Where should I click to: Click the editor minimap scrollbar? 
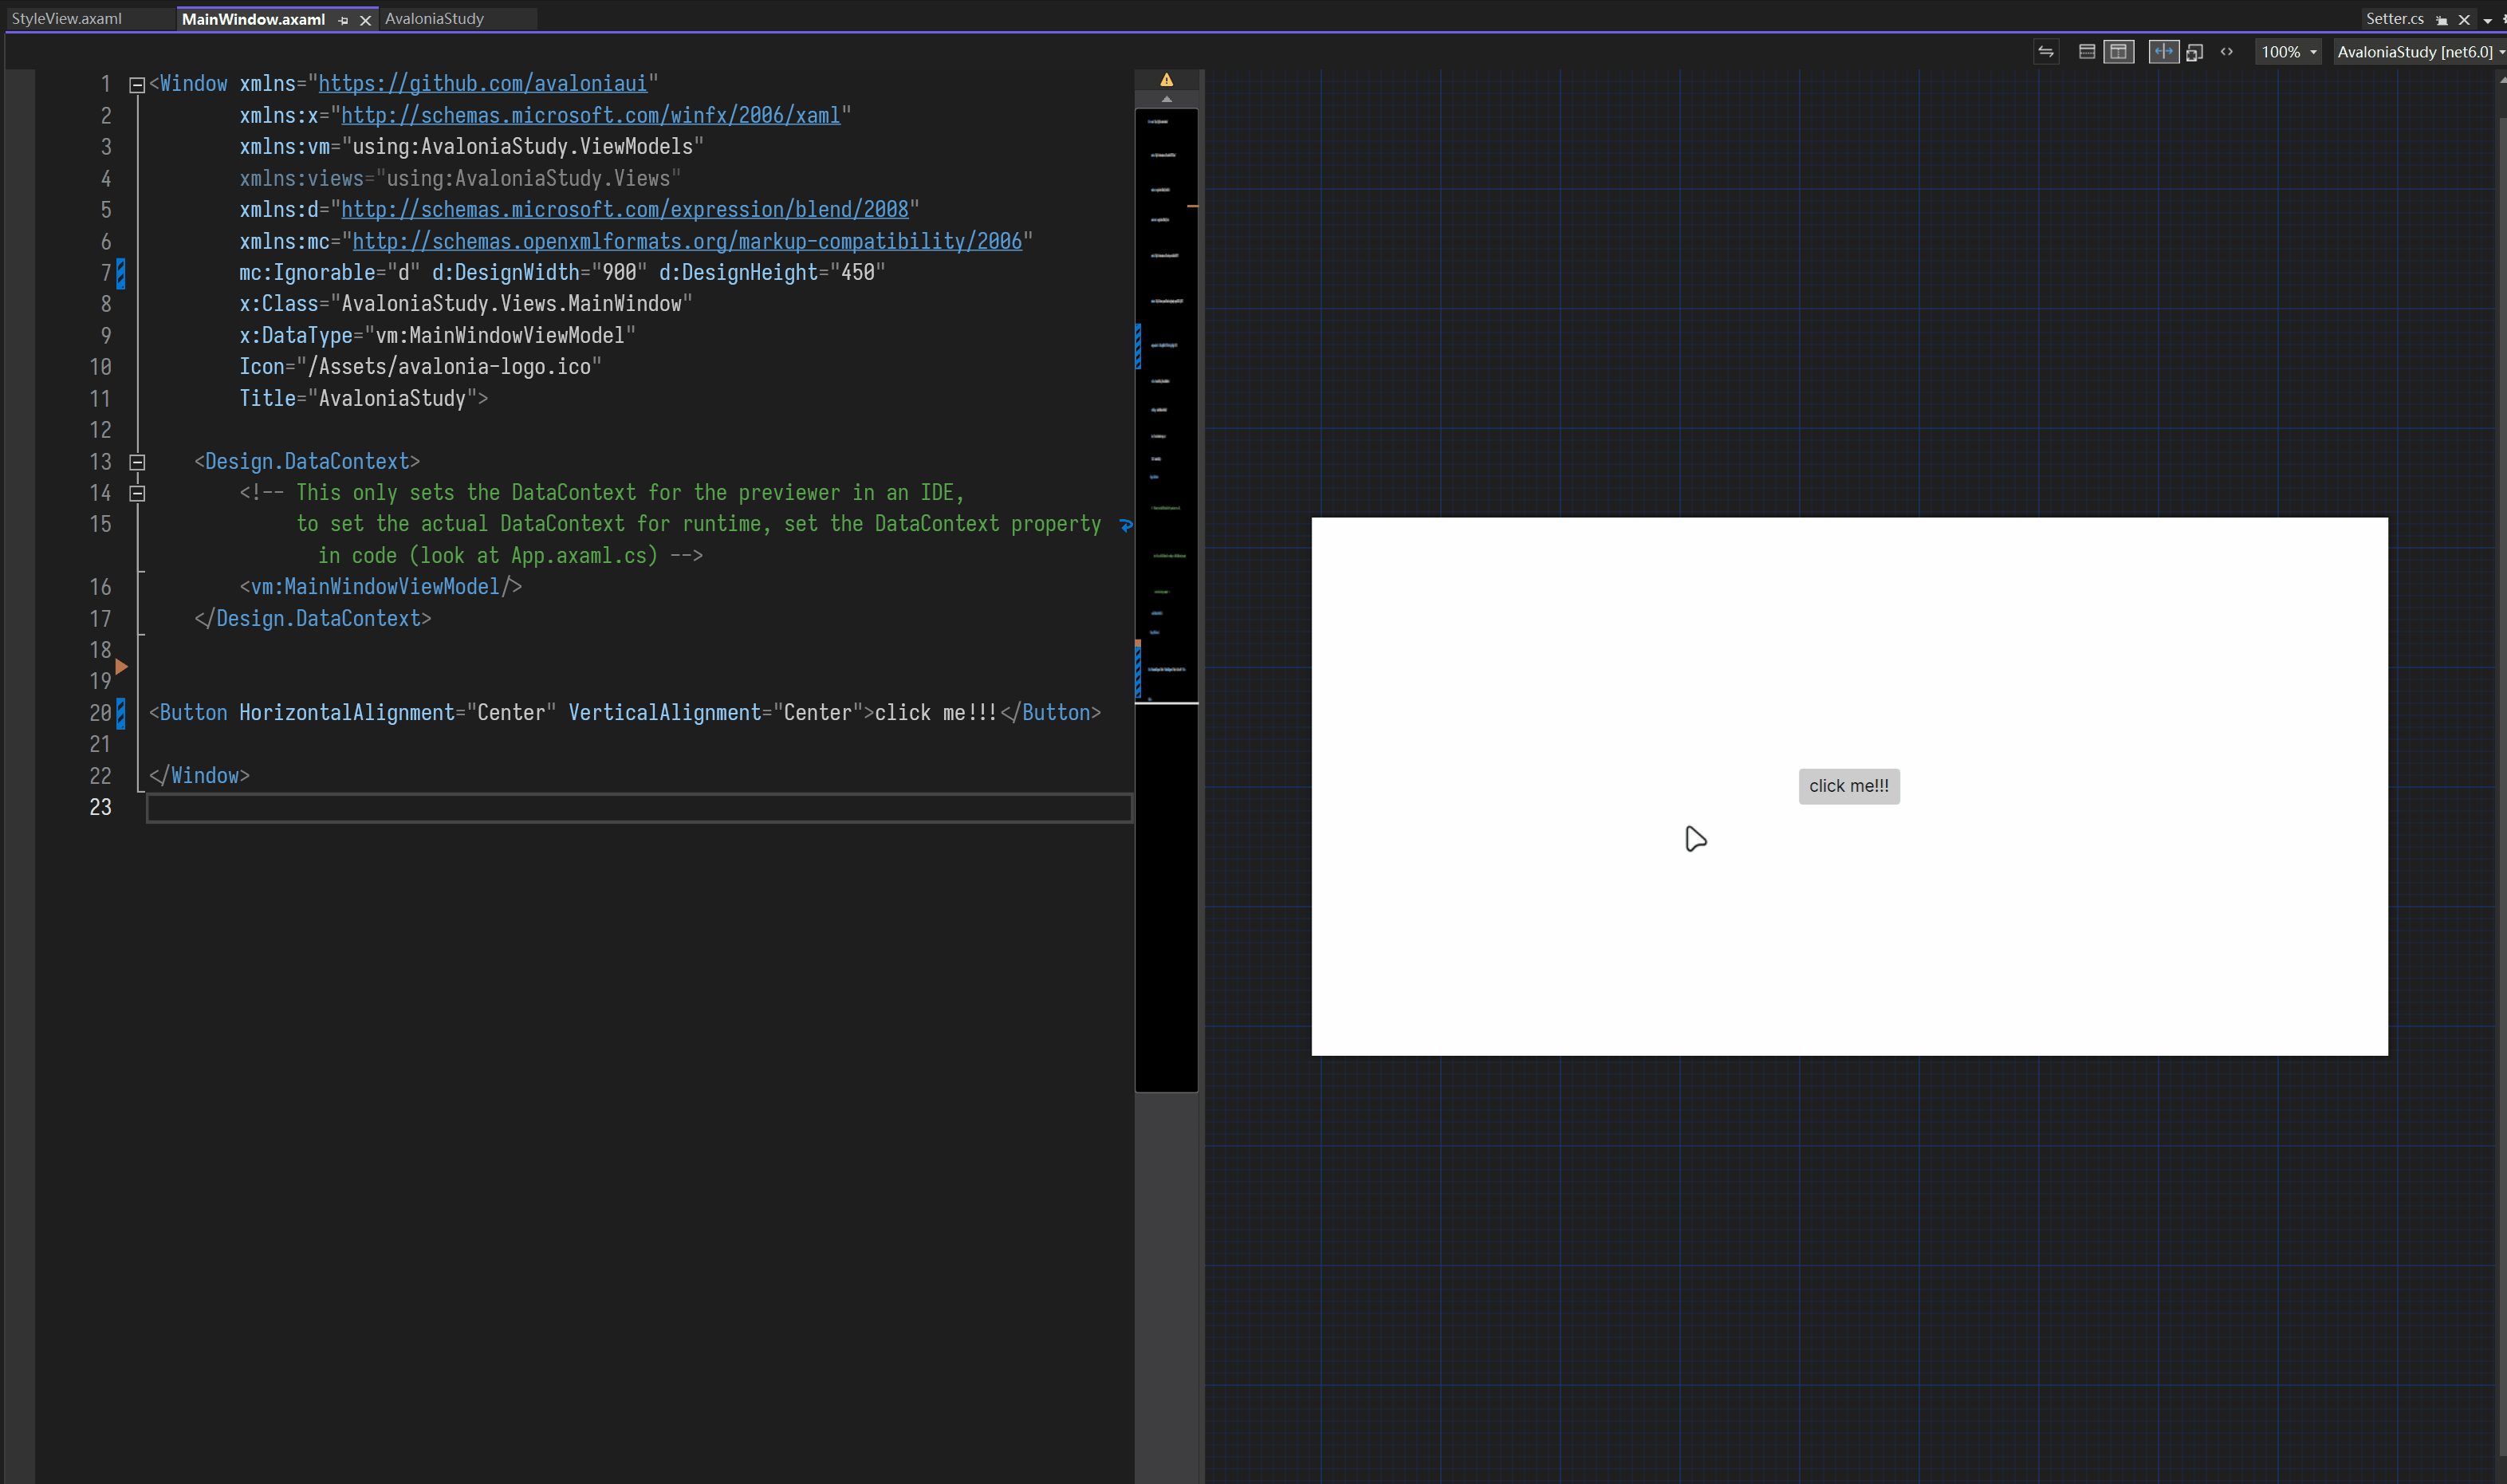click(1166, 600)
